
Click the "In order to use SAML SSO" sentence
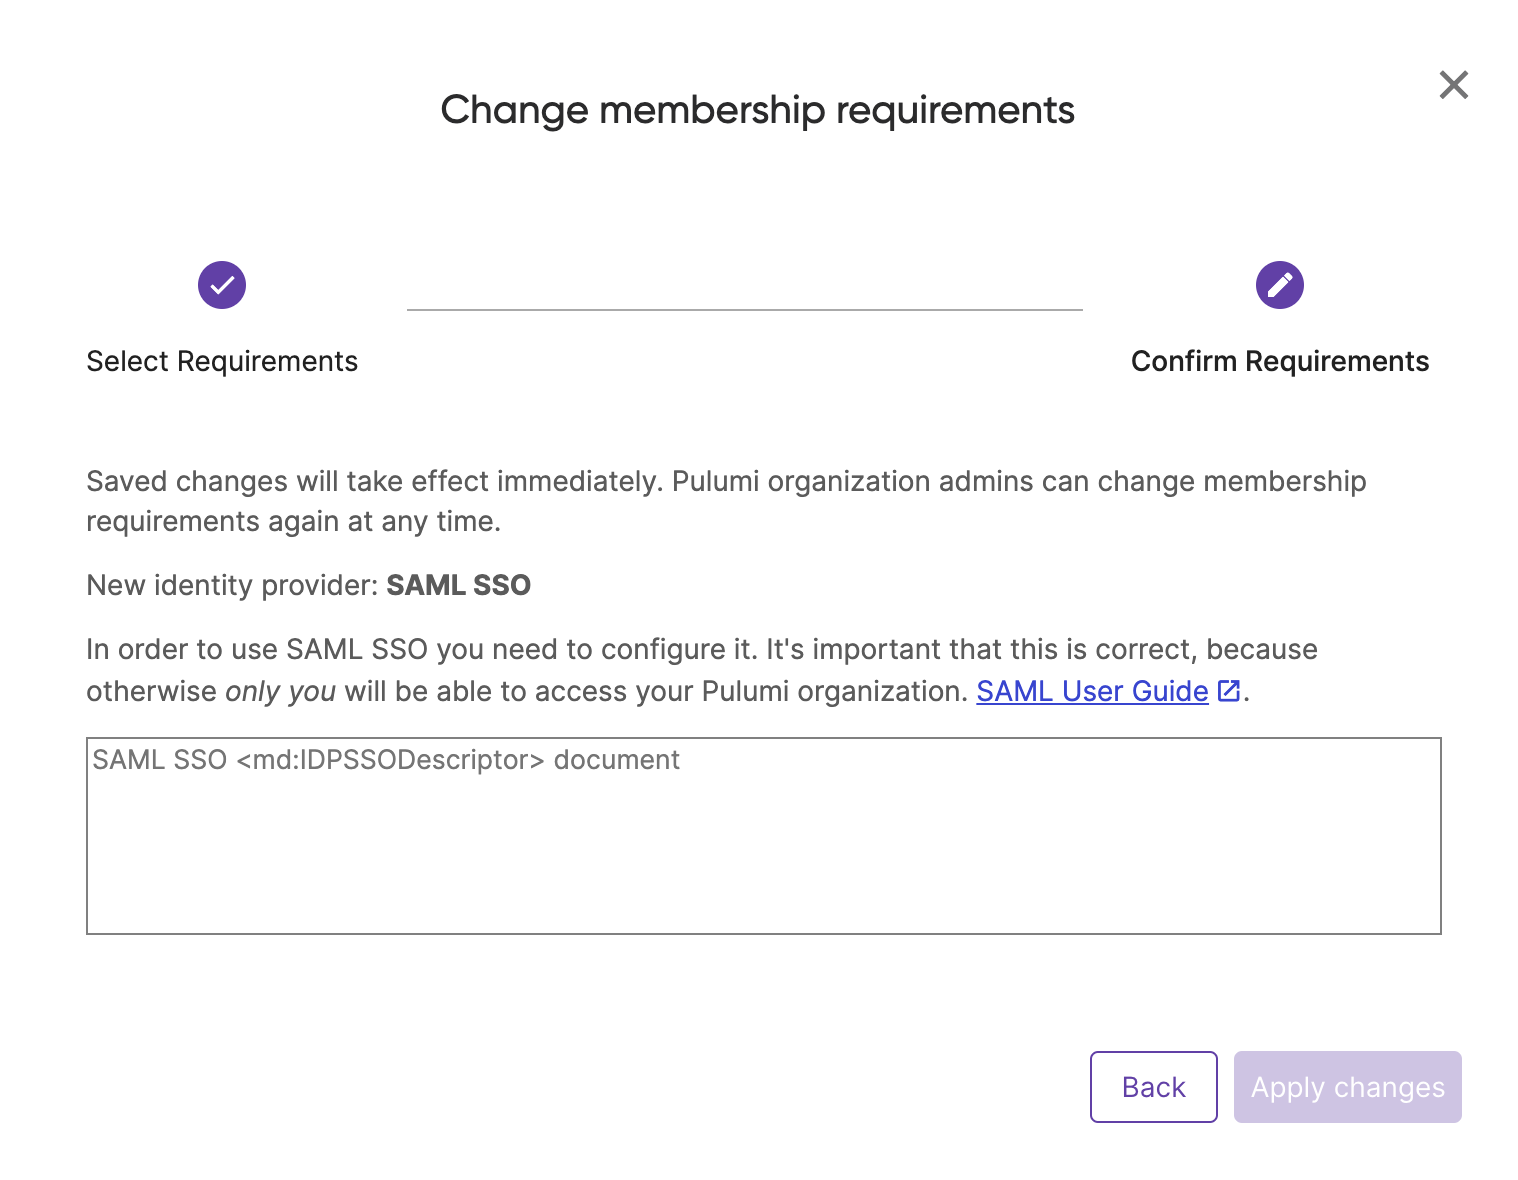(x=420, y=649)
